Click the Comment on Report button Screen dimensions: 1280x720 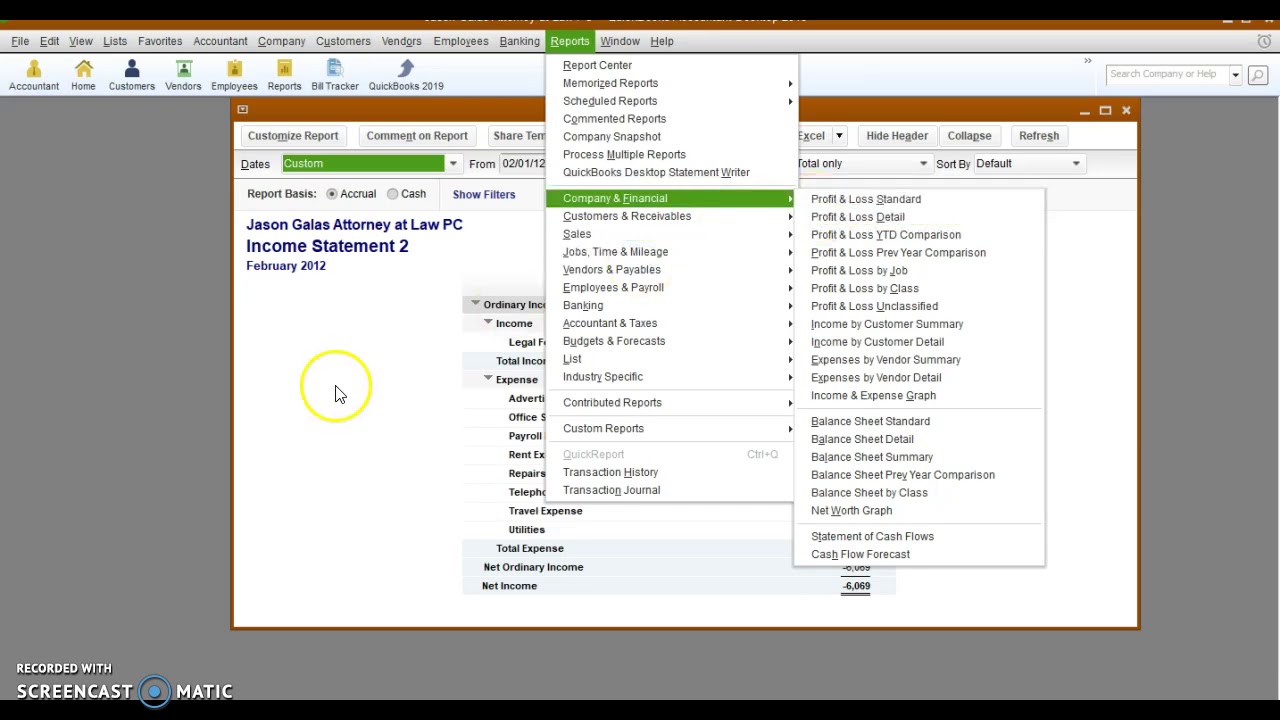click(417, 136)
